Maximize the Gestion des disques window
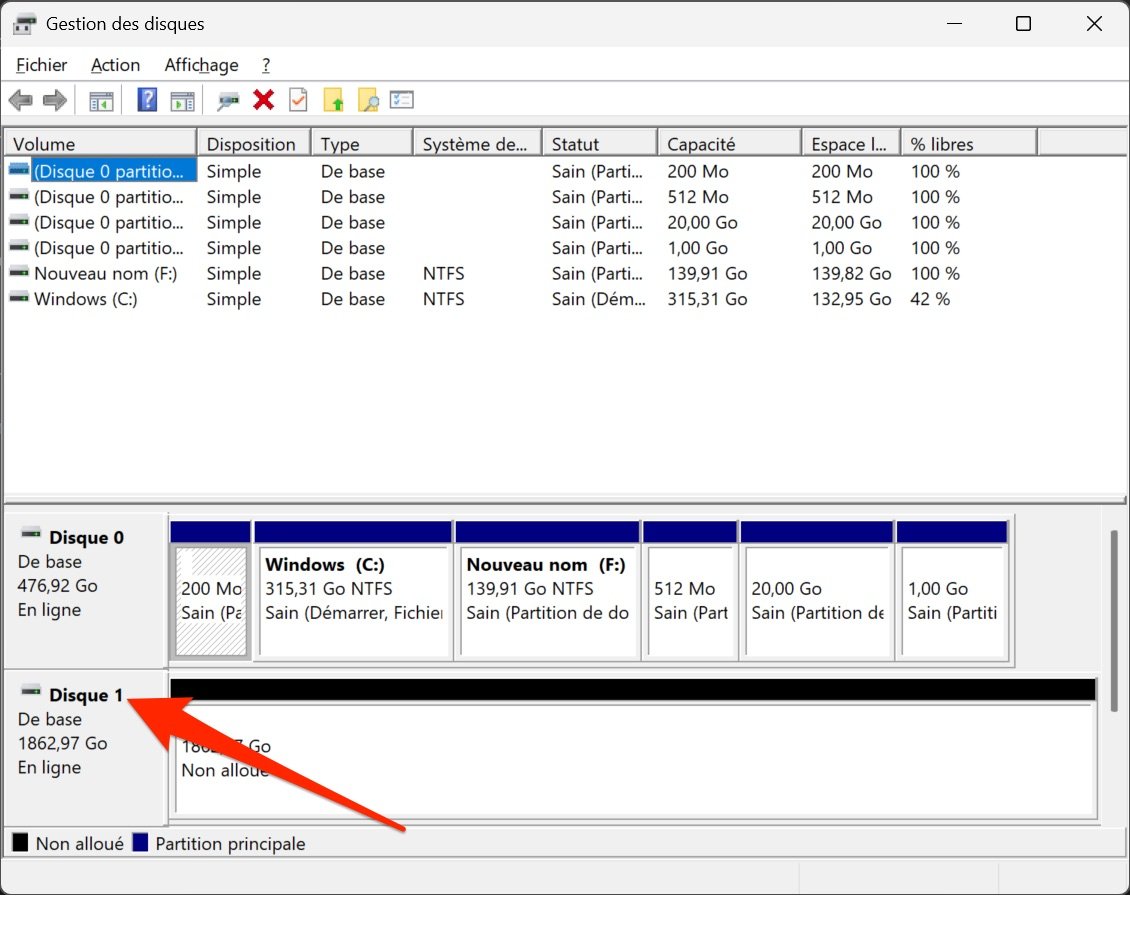The image size is (1130, 936). tap(1023, 24)
